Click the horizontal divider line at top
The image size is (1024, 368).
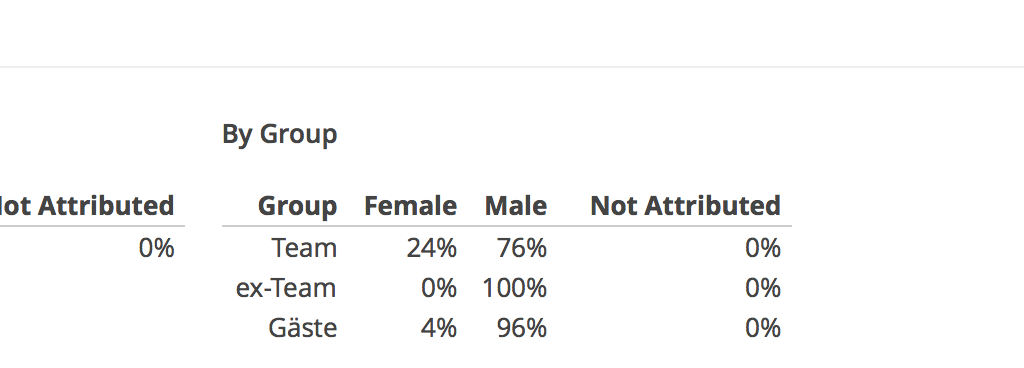(x=512, y=67)
